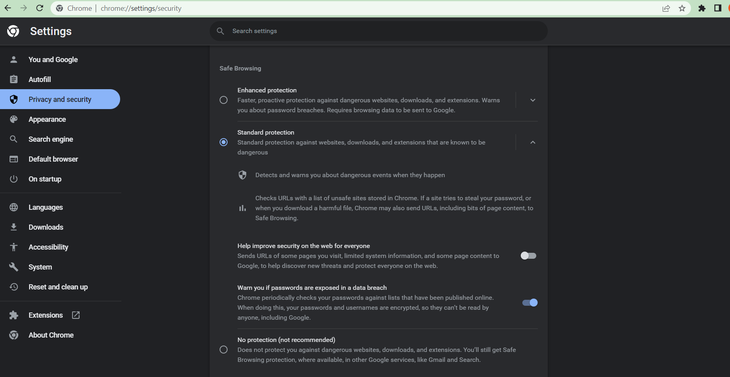
Task: Select the Enhanced protection radio button
Action: click(x=223, y=100)
